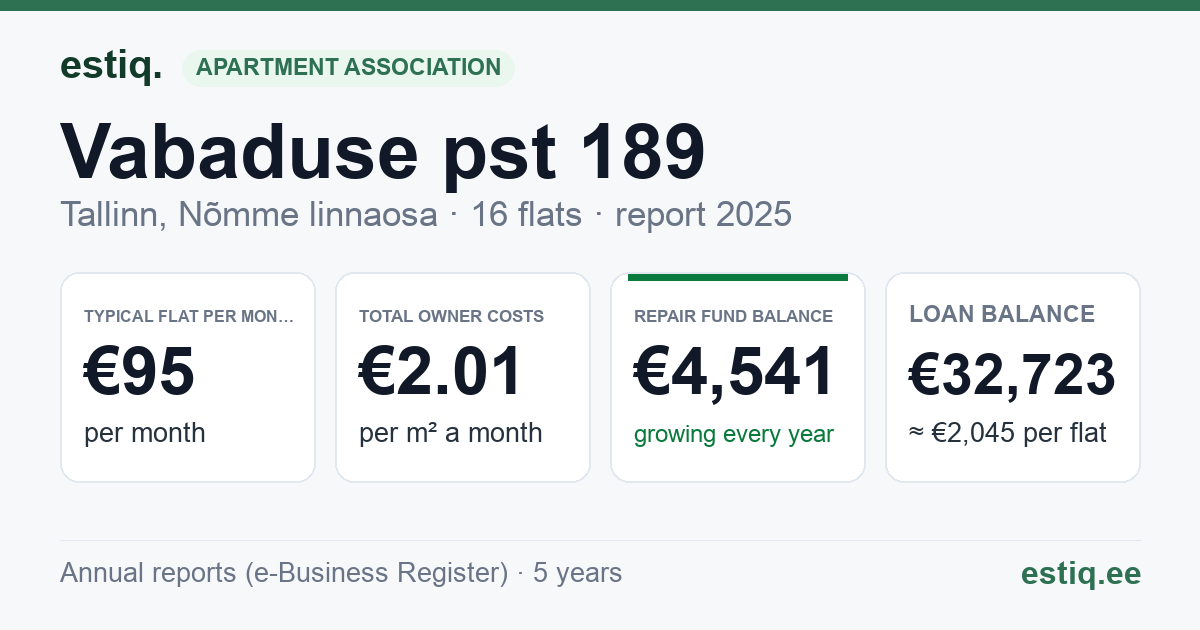Click the €2.01 value
The image size is (1200, 630).
click(441, 372)
